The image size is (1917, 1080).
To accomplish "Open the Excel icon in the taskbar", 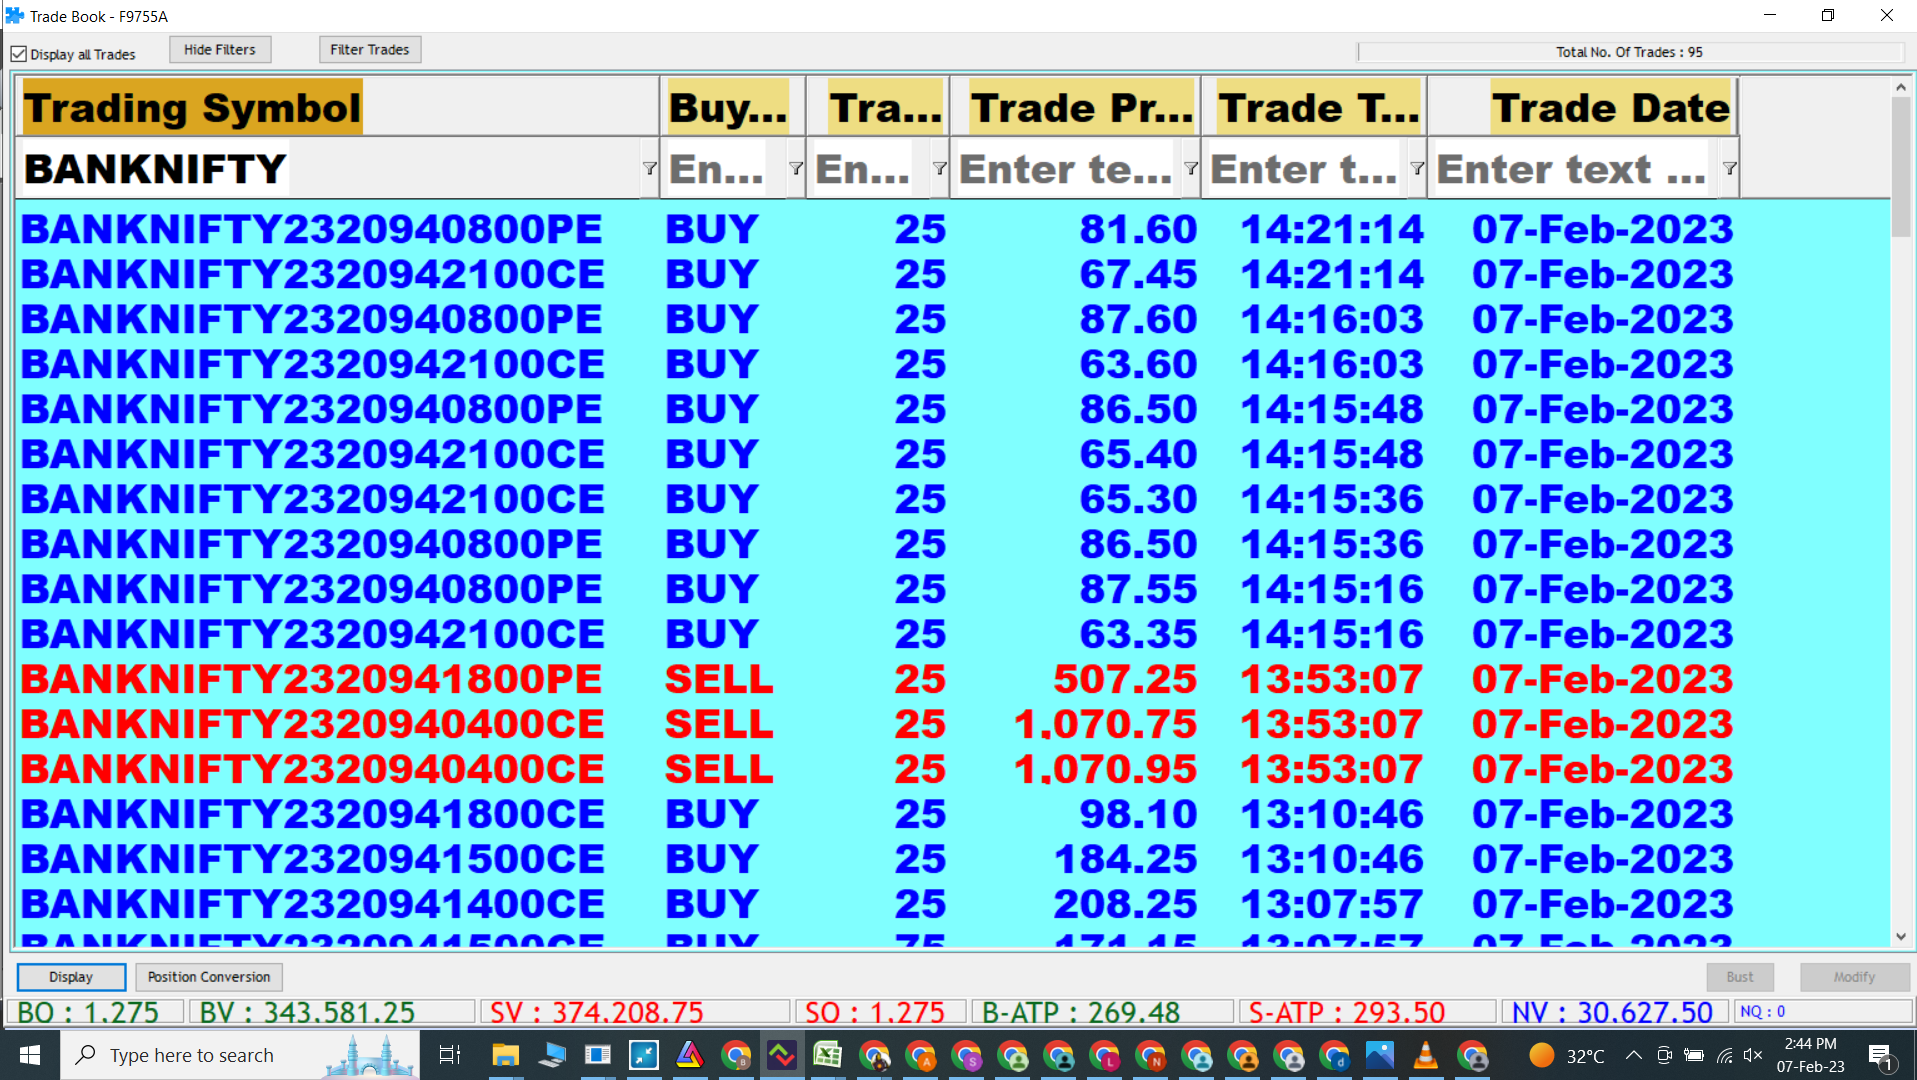I will pyautogui.click(x=827, y=1055).
